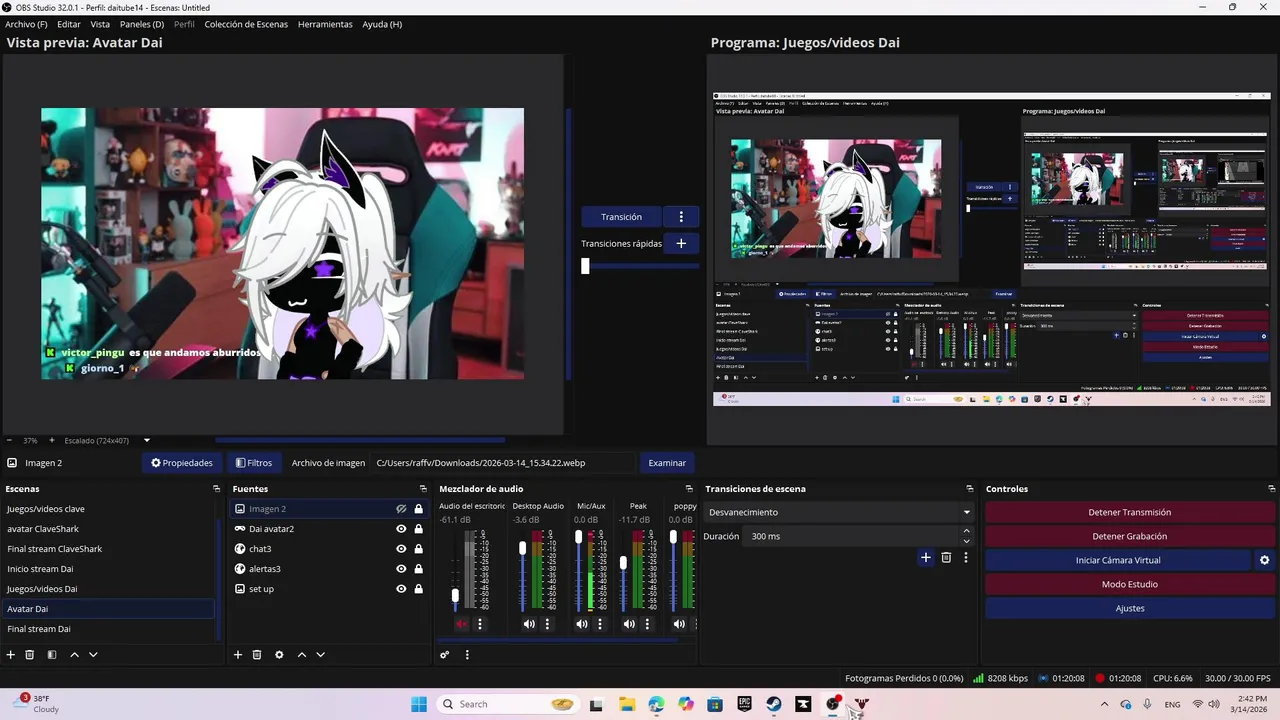The width and height of the screenshot is (1280, 720).
Task: Hide the set up source
Action: point(401,589)
